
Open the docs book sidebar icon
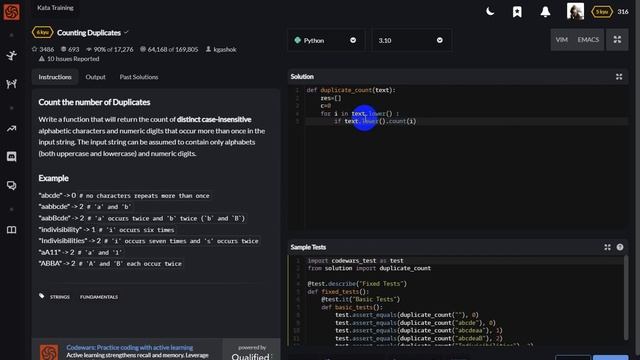coord(11,230)
